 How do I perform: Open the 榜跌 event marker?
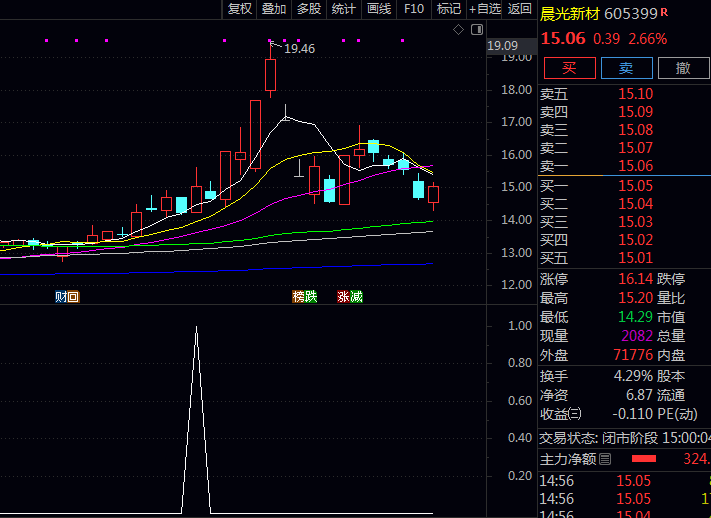tap(304, 297)
